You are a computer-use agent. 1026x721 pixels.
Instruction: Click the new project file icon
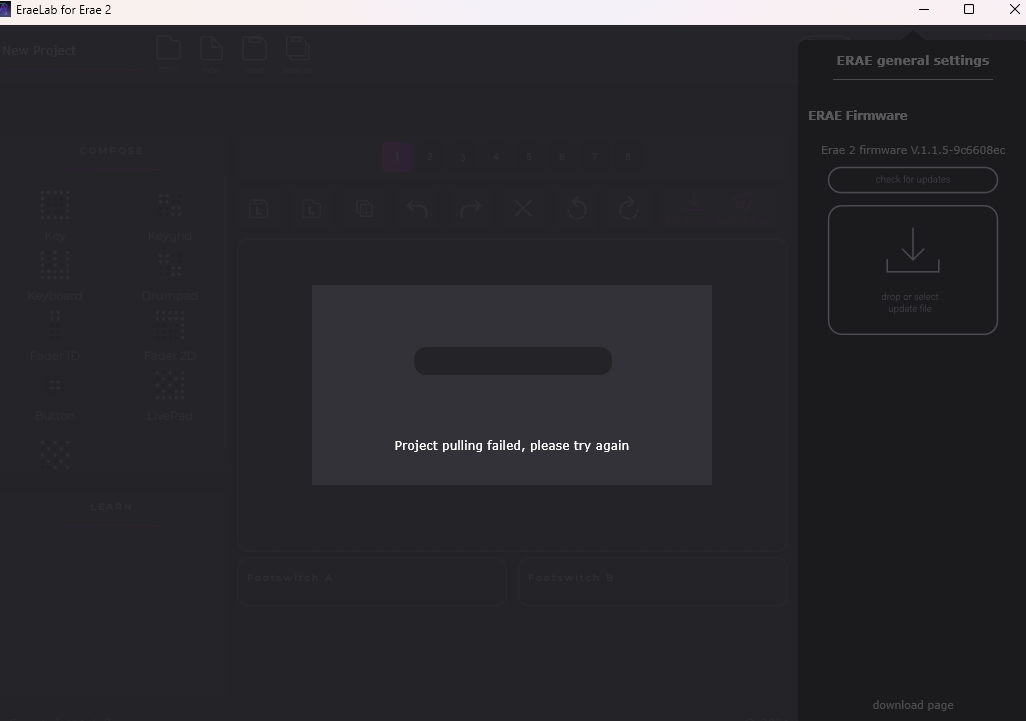pos(211,48)
